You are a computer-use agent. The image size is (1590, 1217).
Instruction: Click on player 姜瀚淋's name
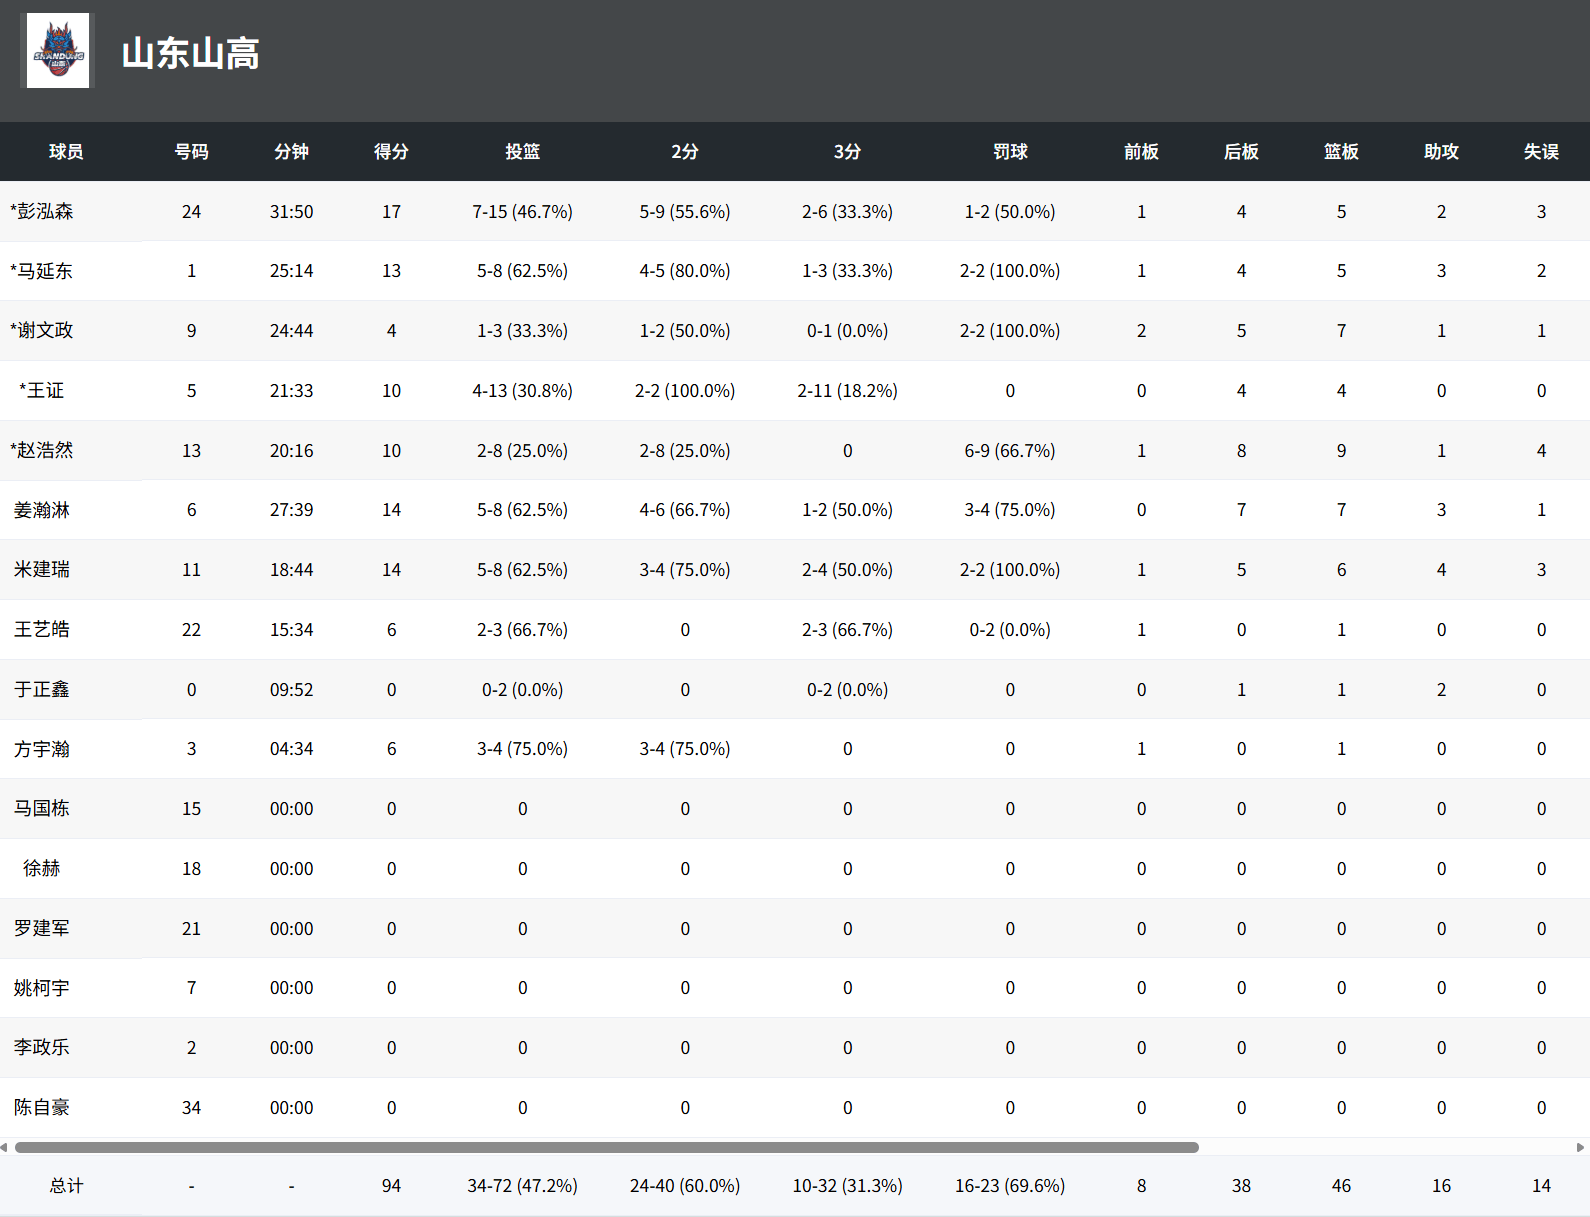tap(42, 510)
